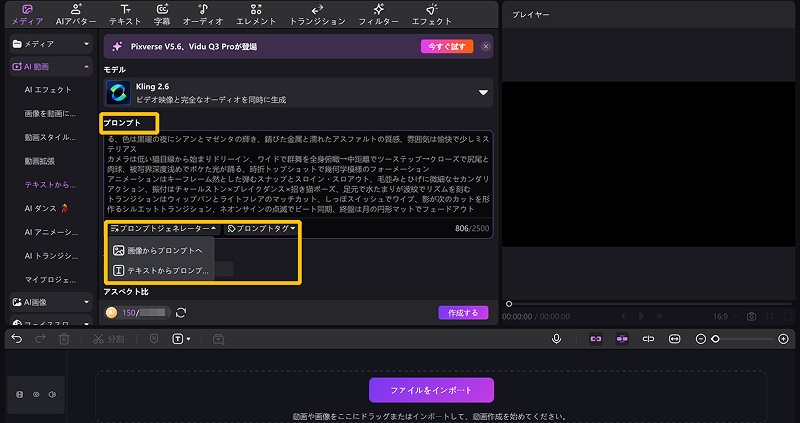The image size is (800, 423).
Task: Toggle the track lock icon
Action: [x=19, y=394]
